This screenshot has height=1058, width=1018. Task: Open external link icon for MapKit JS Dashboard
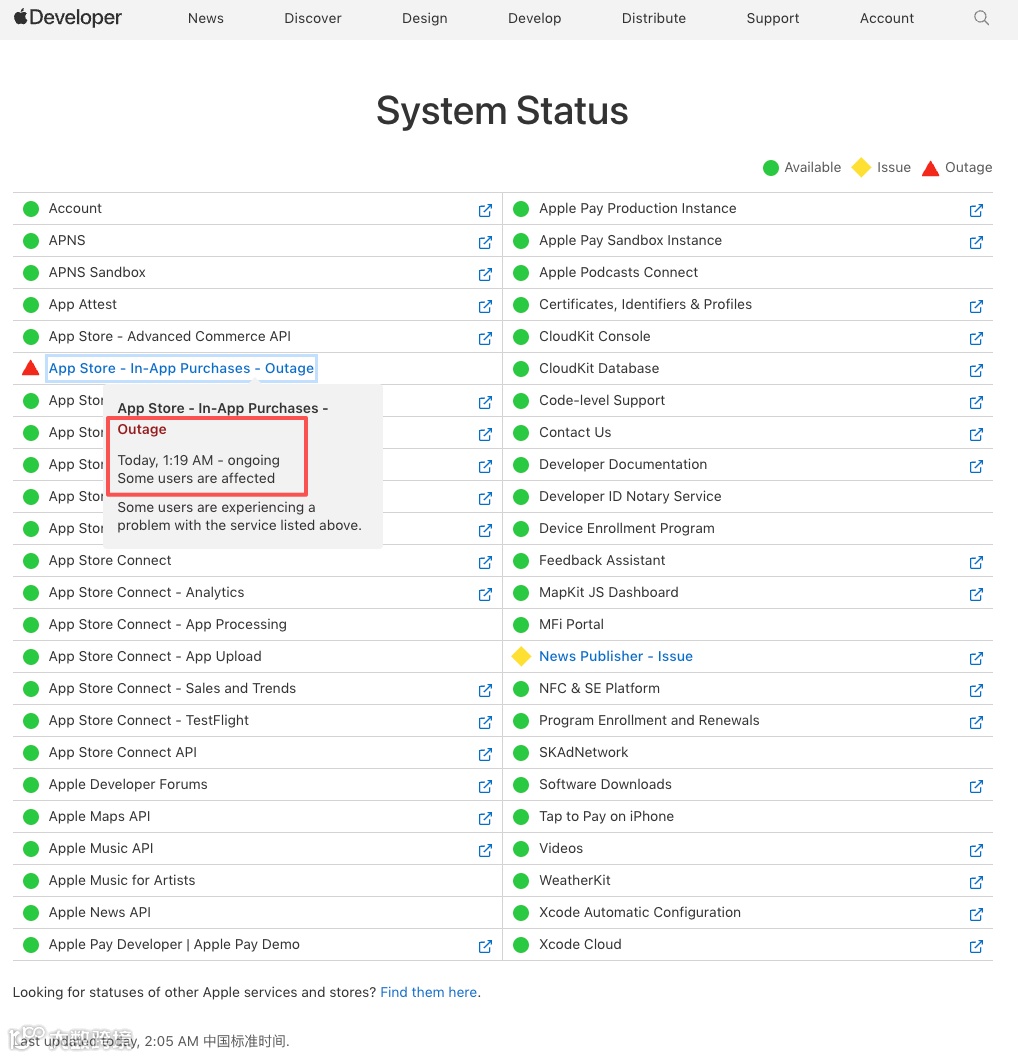click(x=976, y=594)
